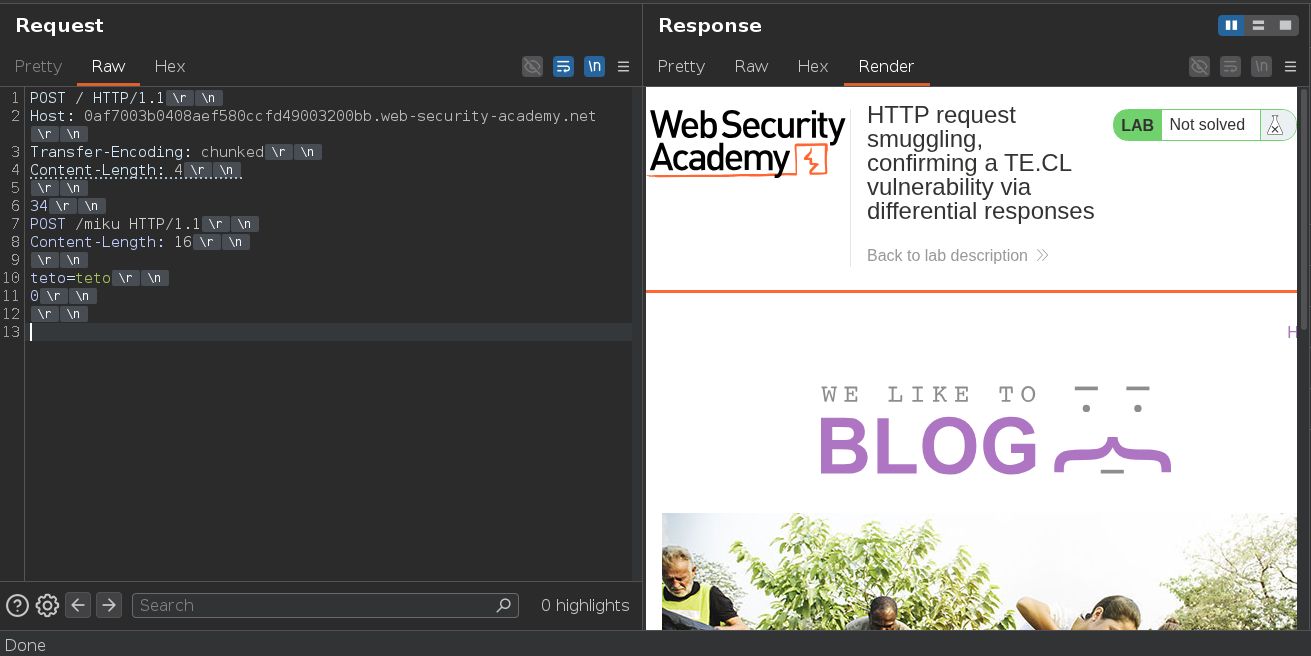Open the help question mark icon

pyautogui.click(x=17, y=605)
